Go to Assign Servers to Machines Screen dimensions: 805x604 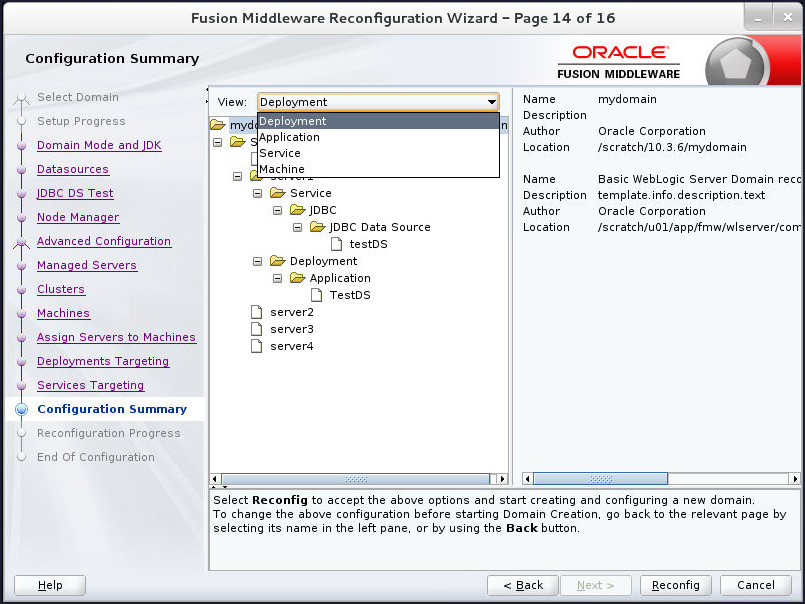117,337
